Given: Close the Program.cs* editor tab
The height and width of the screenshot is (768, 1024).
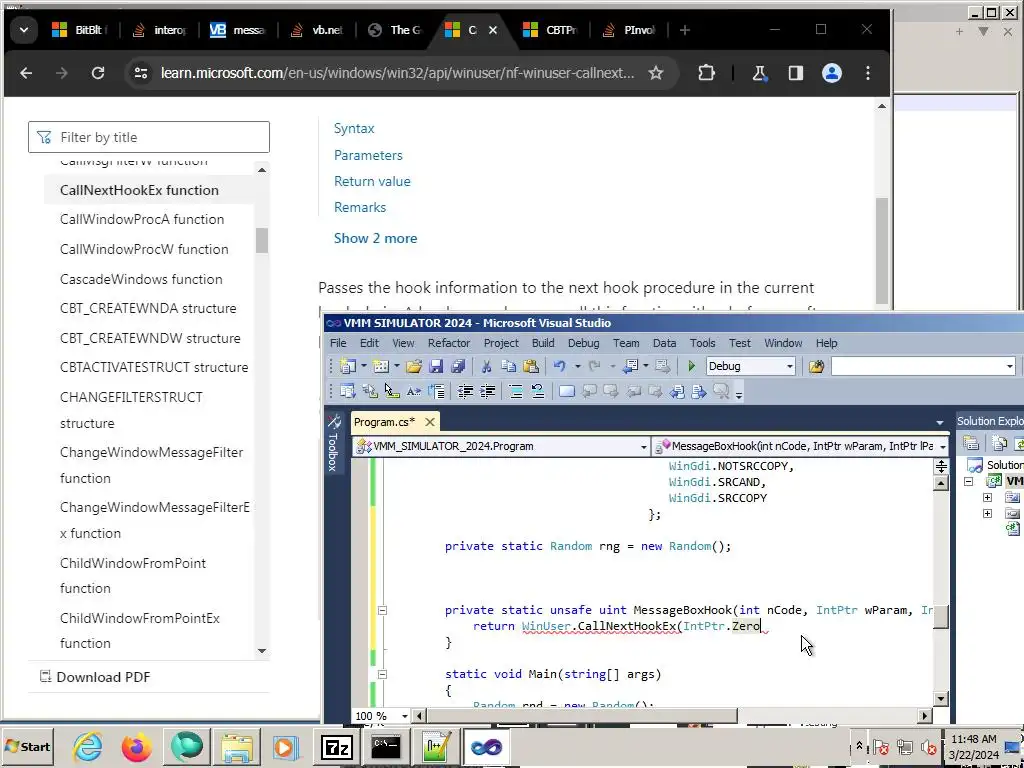Looking at the screenshot, I should click(430, 423).
